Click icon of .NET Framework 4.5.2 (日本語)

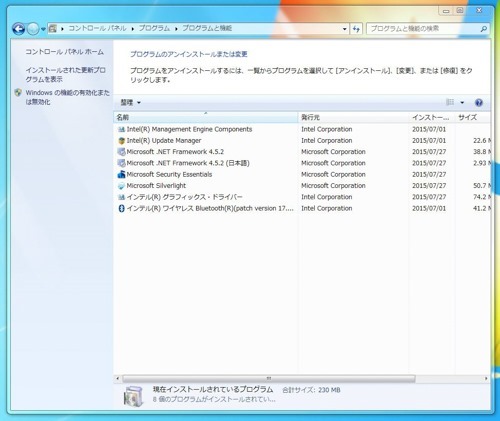pyautogui.click(x=121, y=163)
